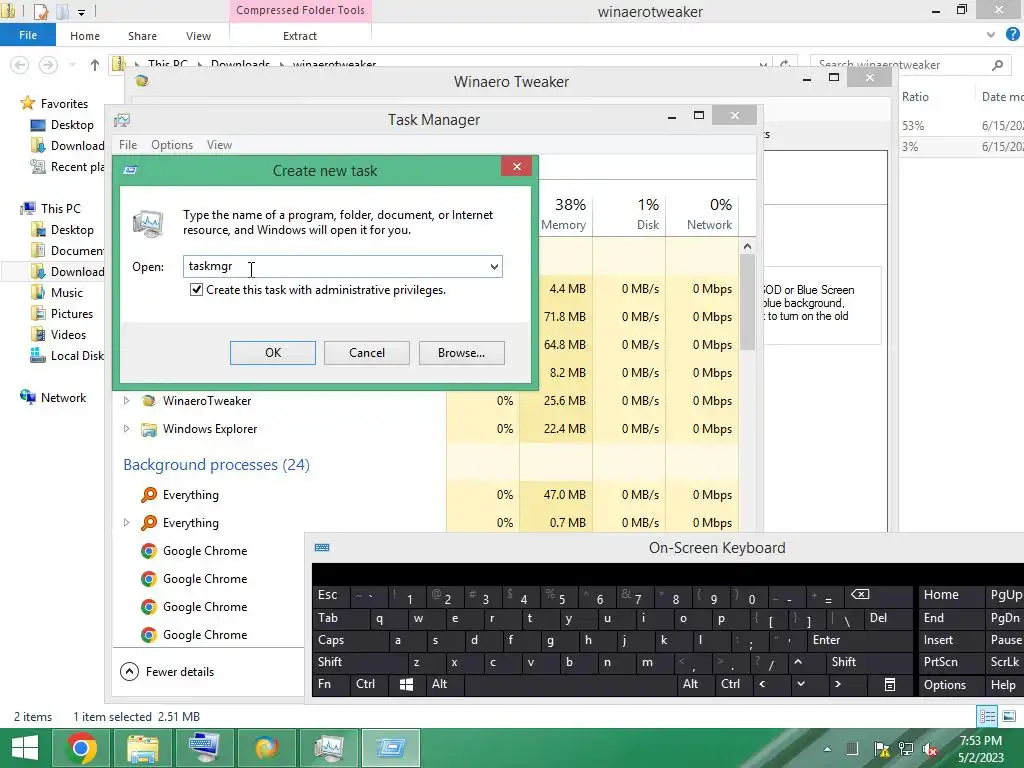
Task: Click OK in Create new task dialog
Action: 272,353
